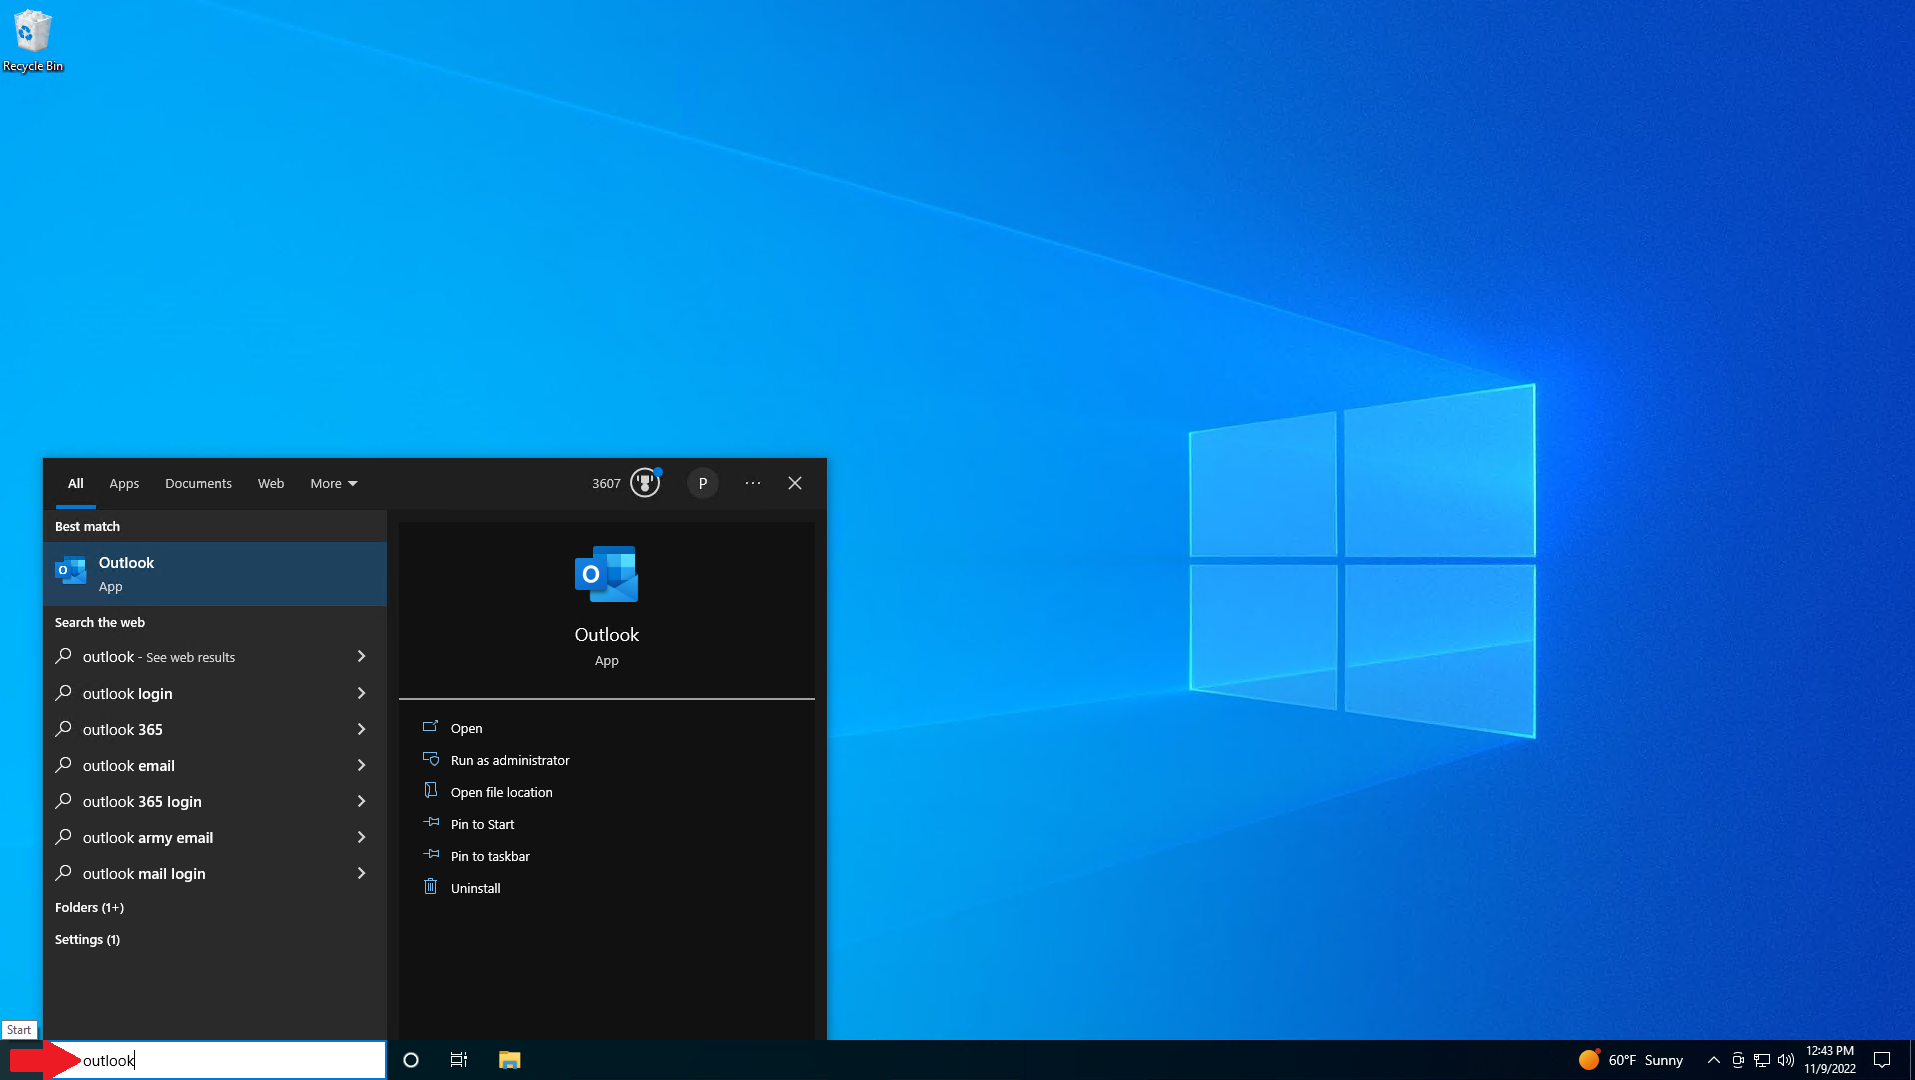Open the Microsoft Rewards medal icon

tap(645, 483)
